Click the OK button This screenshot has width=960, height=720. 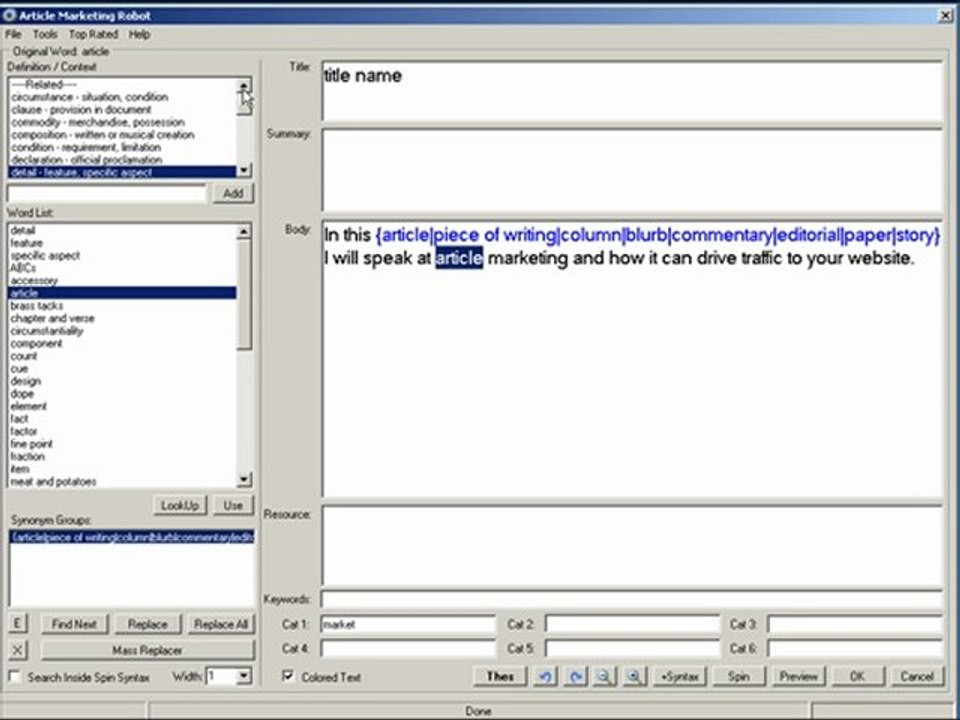pos(857,677)
